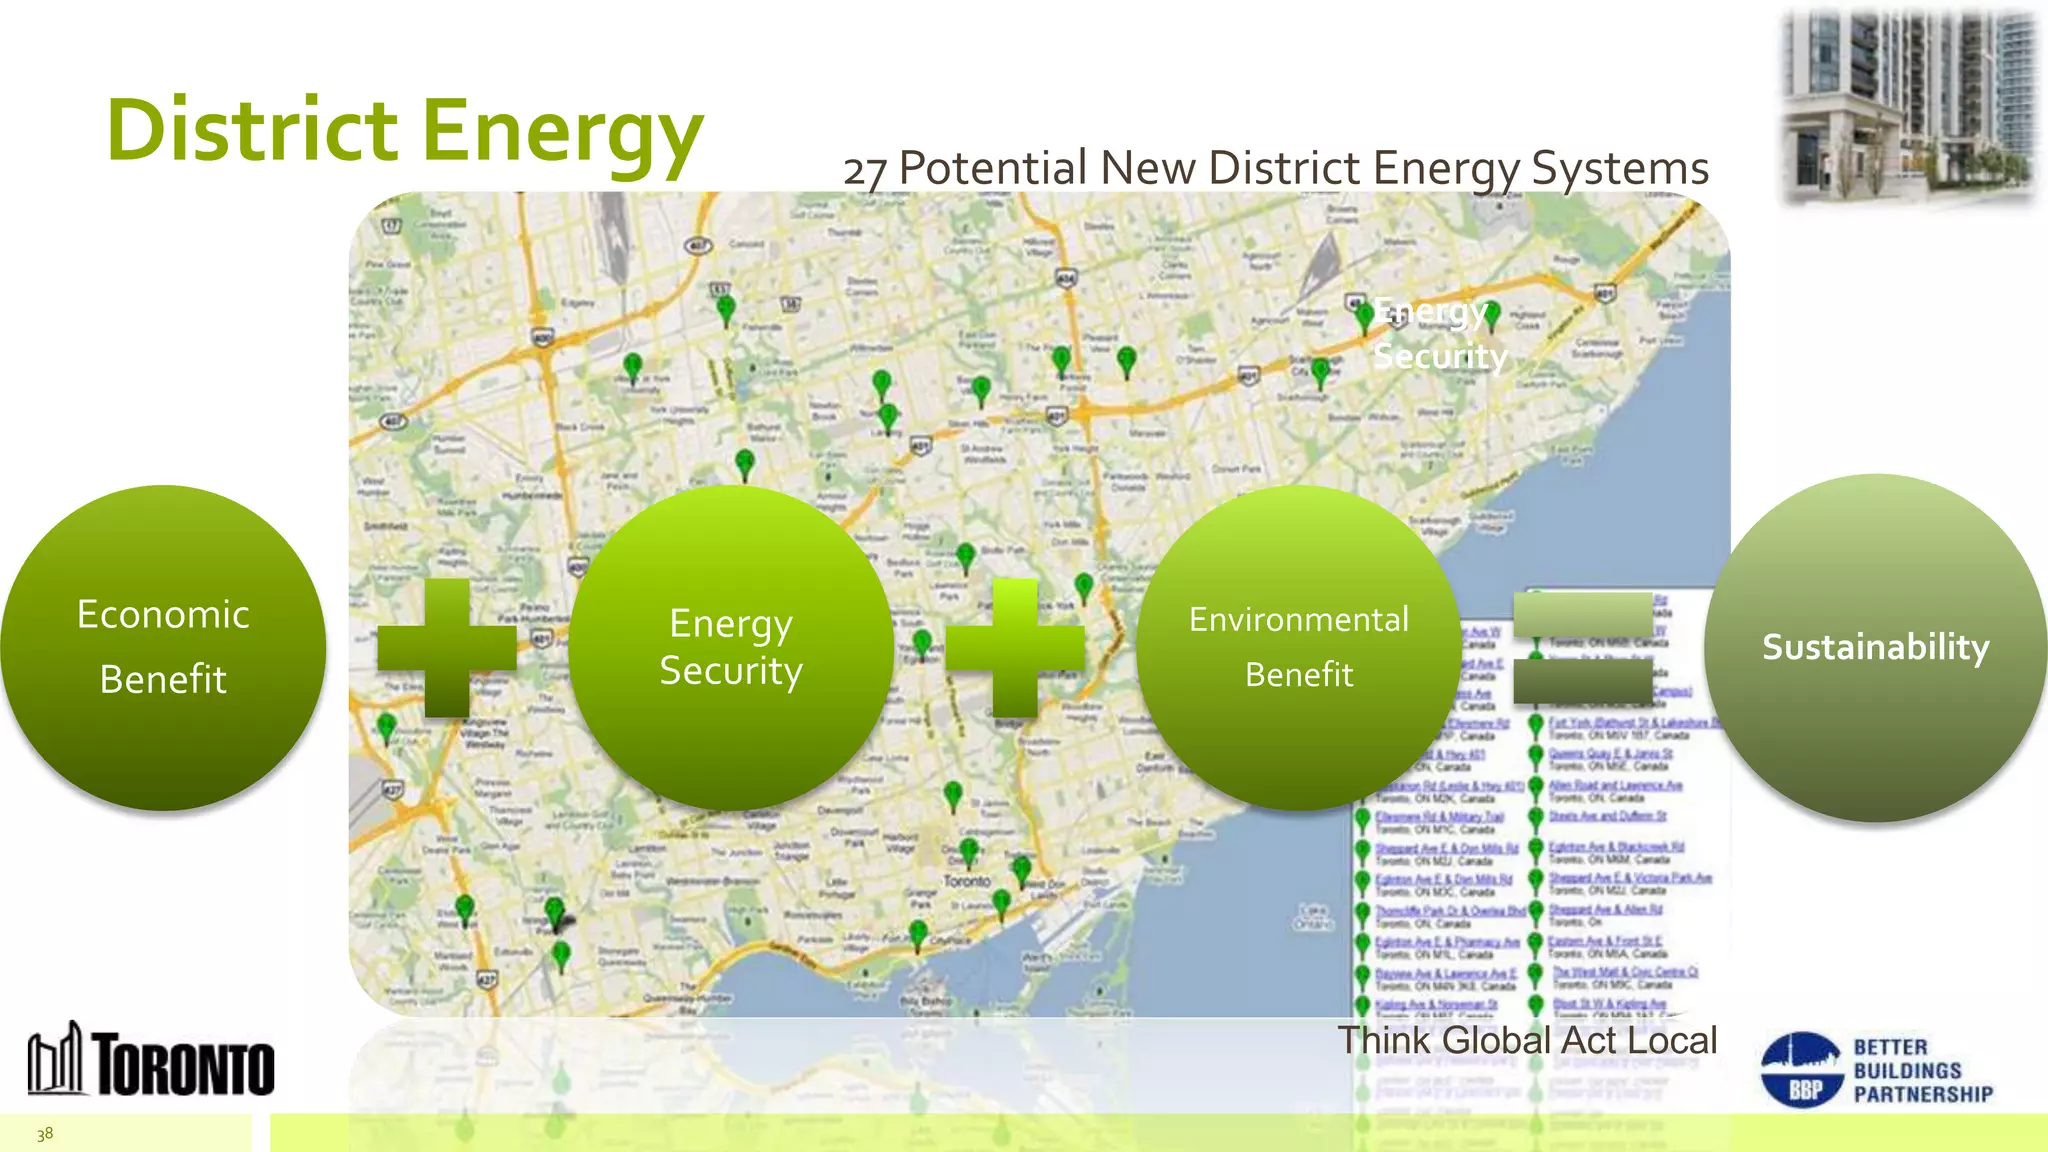Click pin icon beside Queens Quay E & Jarvis St
Image resolution: width=2048 pixels, height=1152 pixels.
click(1536, 757)
